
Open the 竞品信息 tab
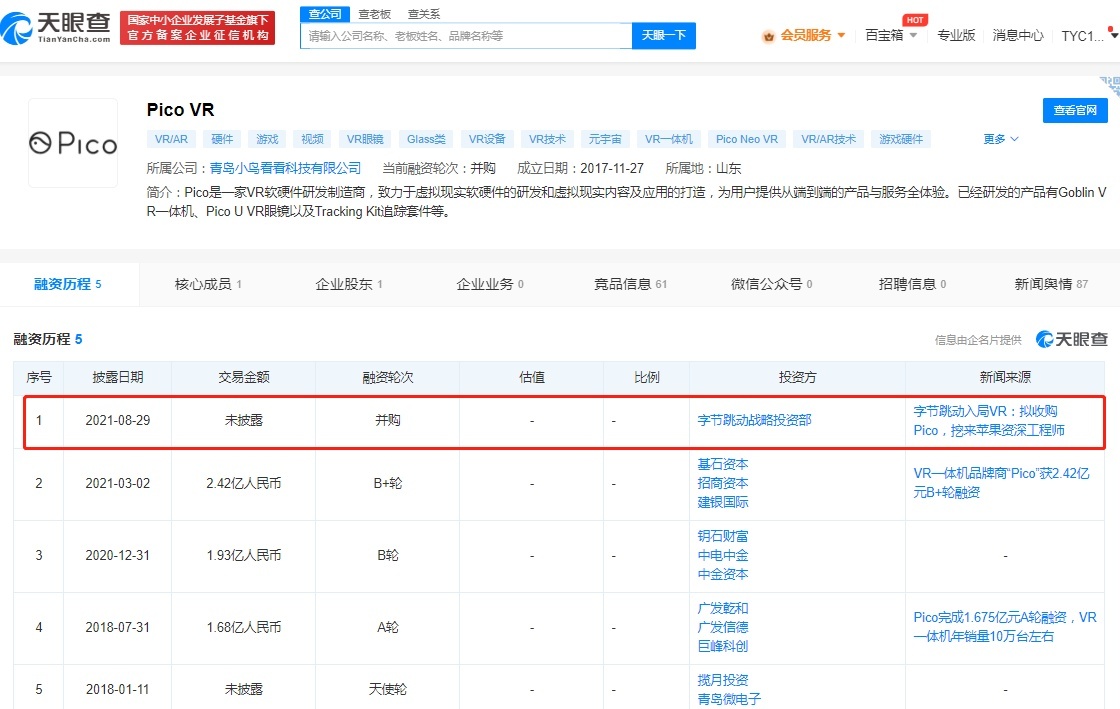click(x=630, y=284)
